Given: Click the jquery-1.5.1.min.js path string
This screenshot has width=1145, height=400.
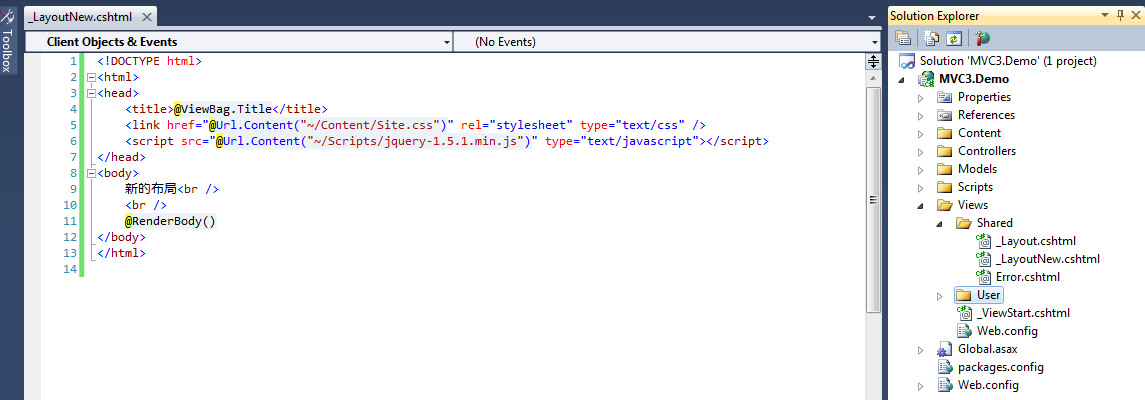Looking at the screenshot, I should pos(418,141).
